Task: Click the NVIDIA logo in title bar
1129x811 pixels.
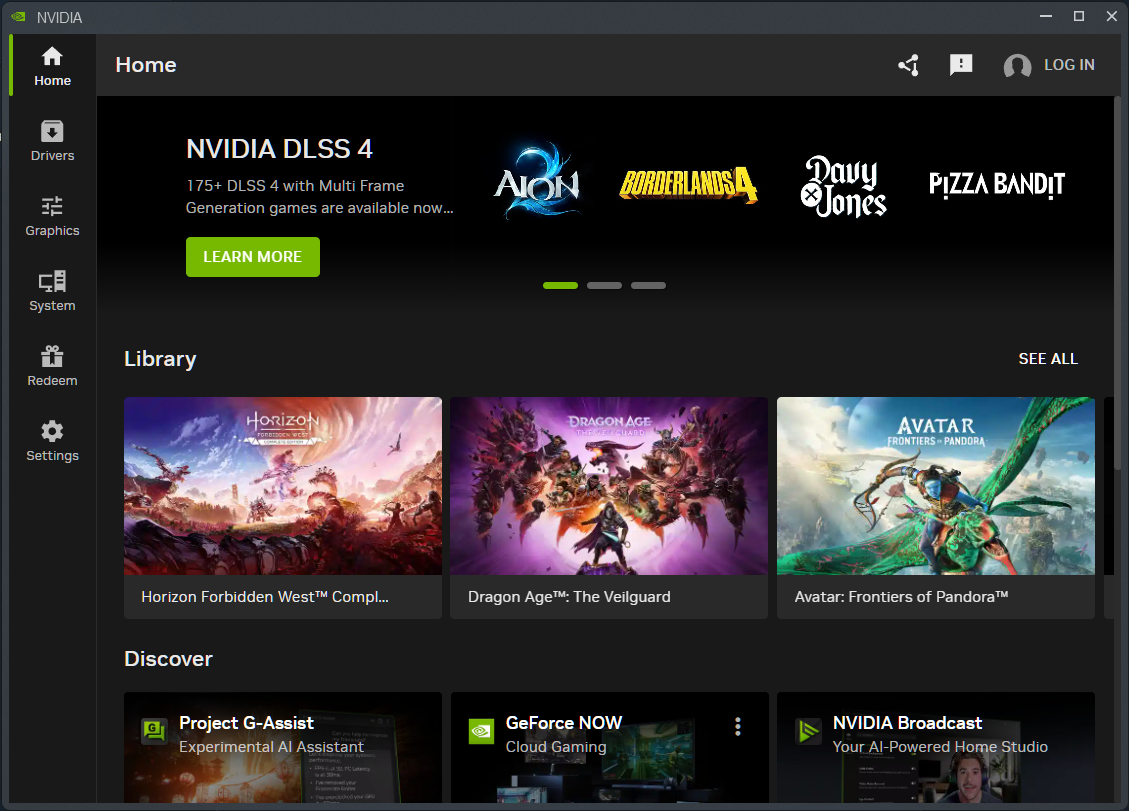Action: 19,17
